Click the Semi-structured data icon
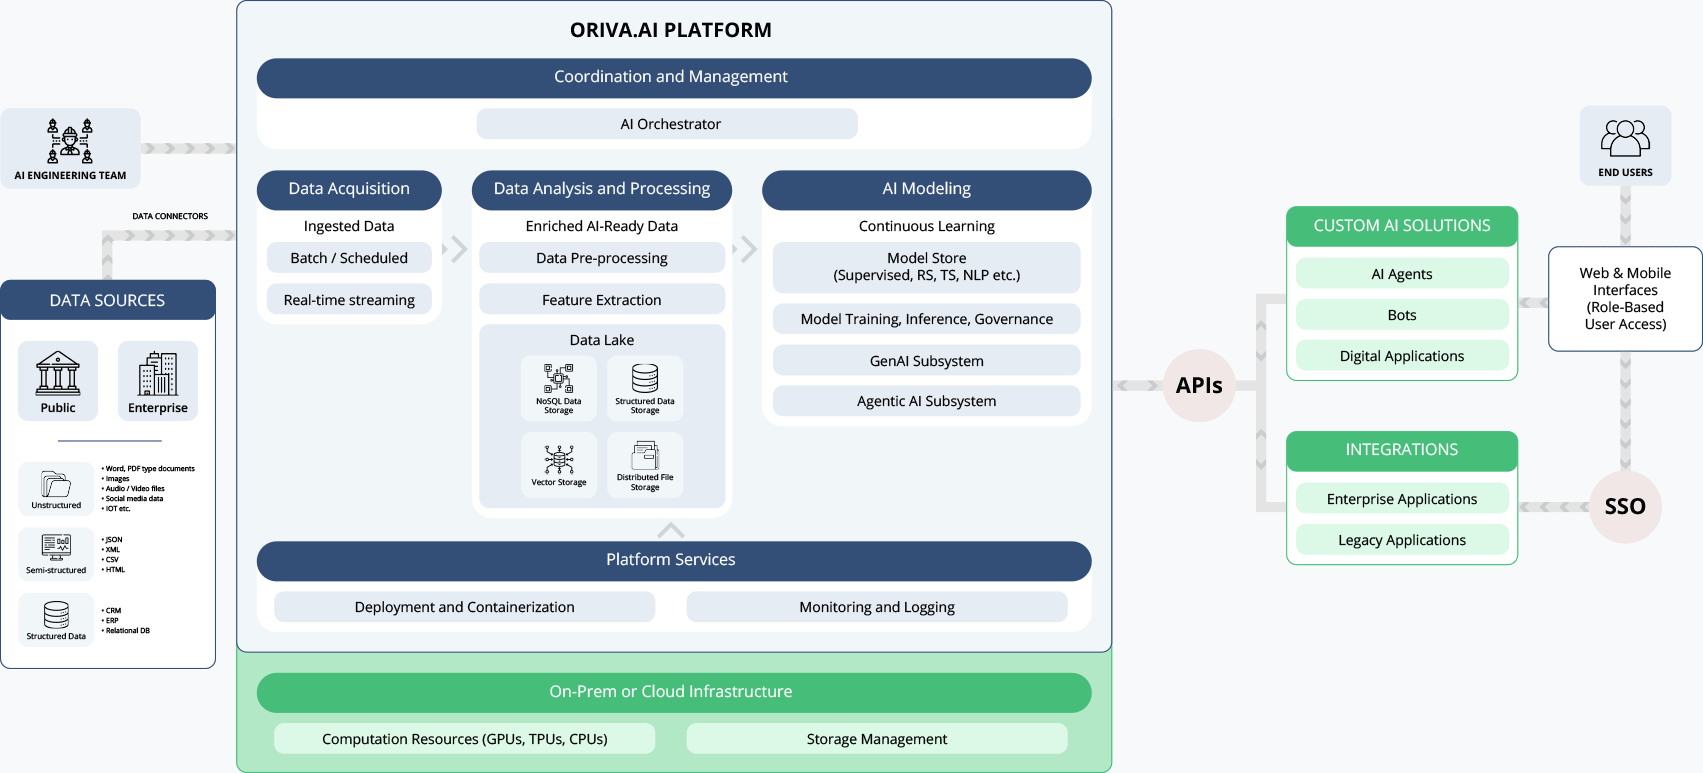Screen dimensions: 1703x773 (x=56, y=547)
